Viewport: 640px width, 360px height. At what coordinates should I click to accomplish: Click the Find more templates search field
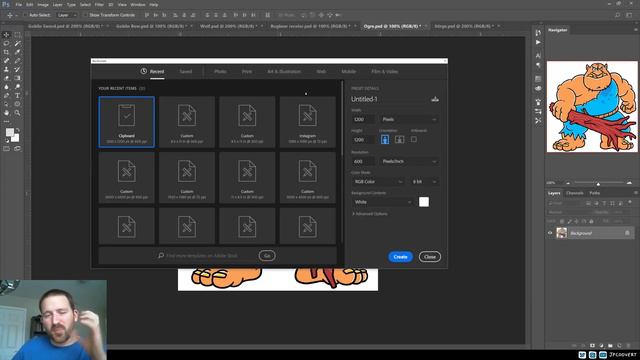click(206, 256)
